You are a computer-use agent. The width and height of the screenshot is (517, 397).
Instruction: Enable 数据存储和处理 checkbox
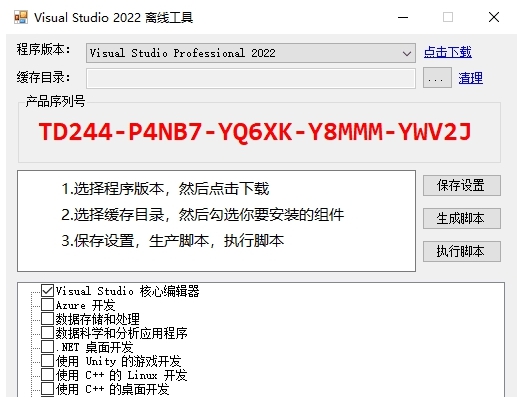(x=47, y=319)
